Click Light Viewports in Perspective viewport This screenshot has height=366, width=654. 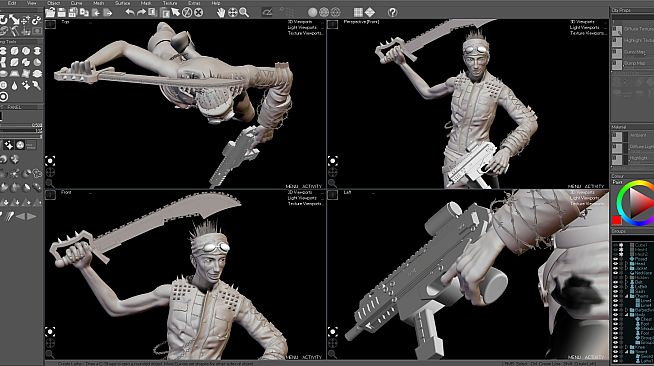point(585,28)
